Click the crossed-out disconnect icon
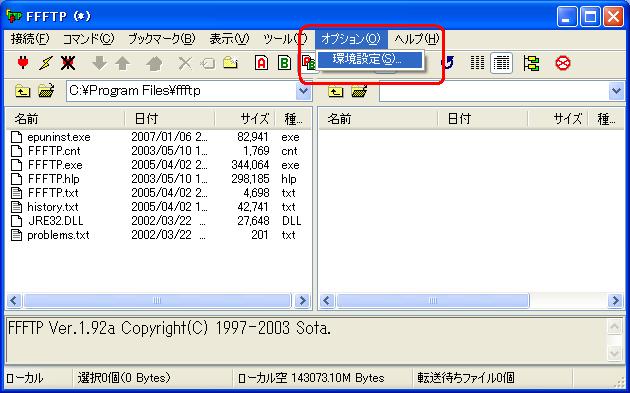The height and width of the screenshot is (393, 630). tap(68, 63)
